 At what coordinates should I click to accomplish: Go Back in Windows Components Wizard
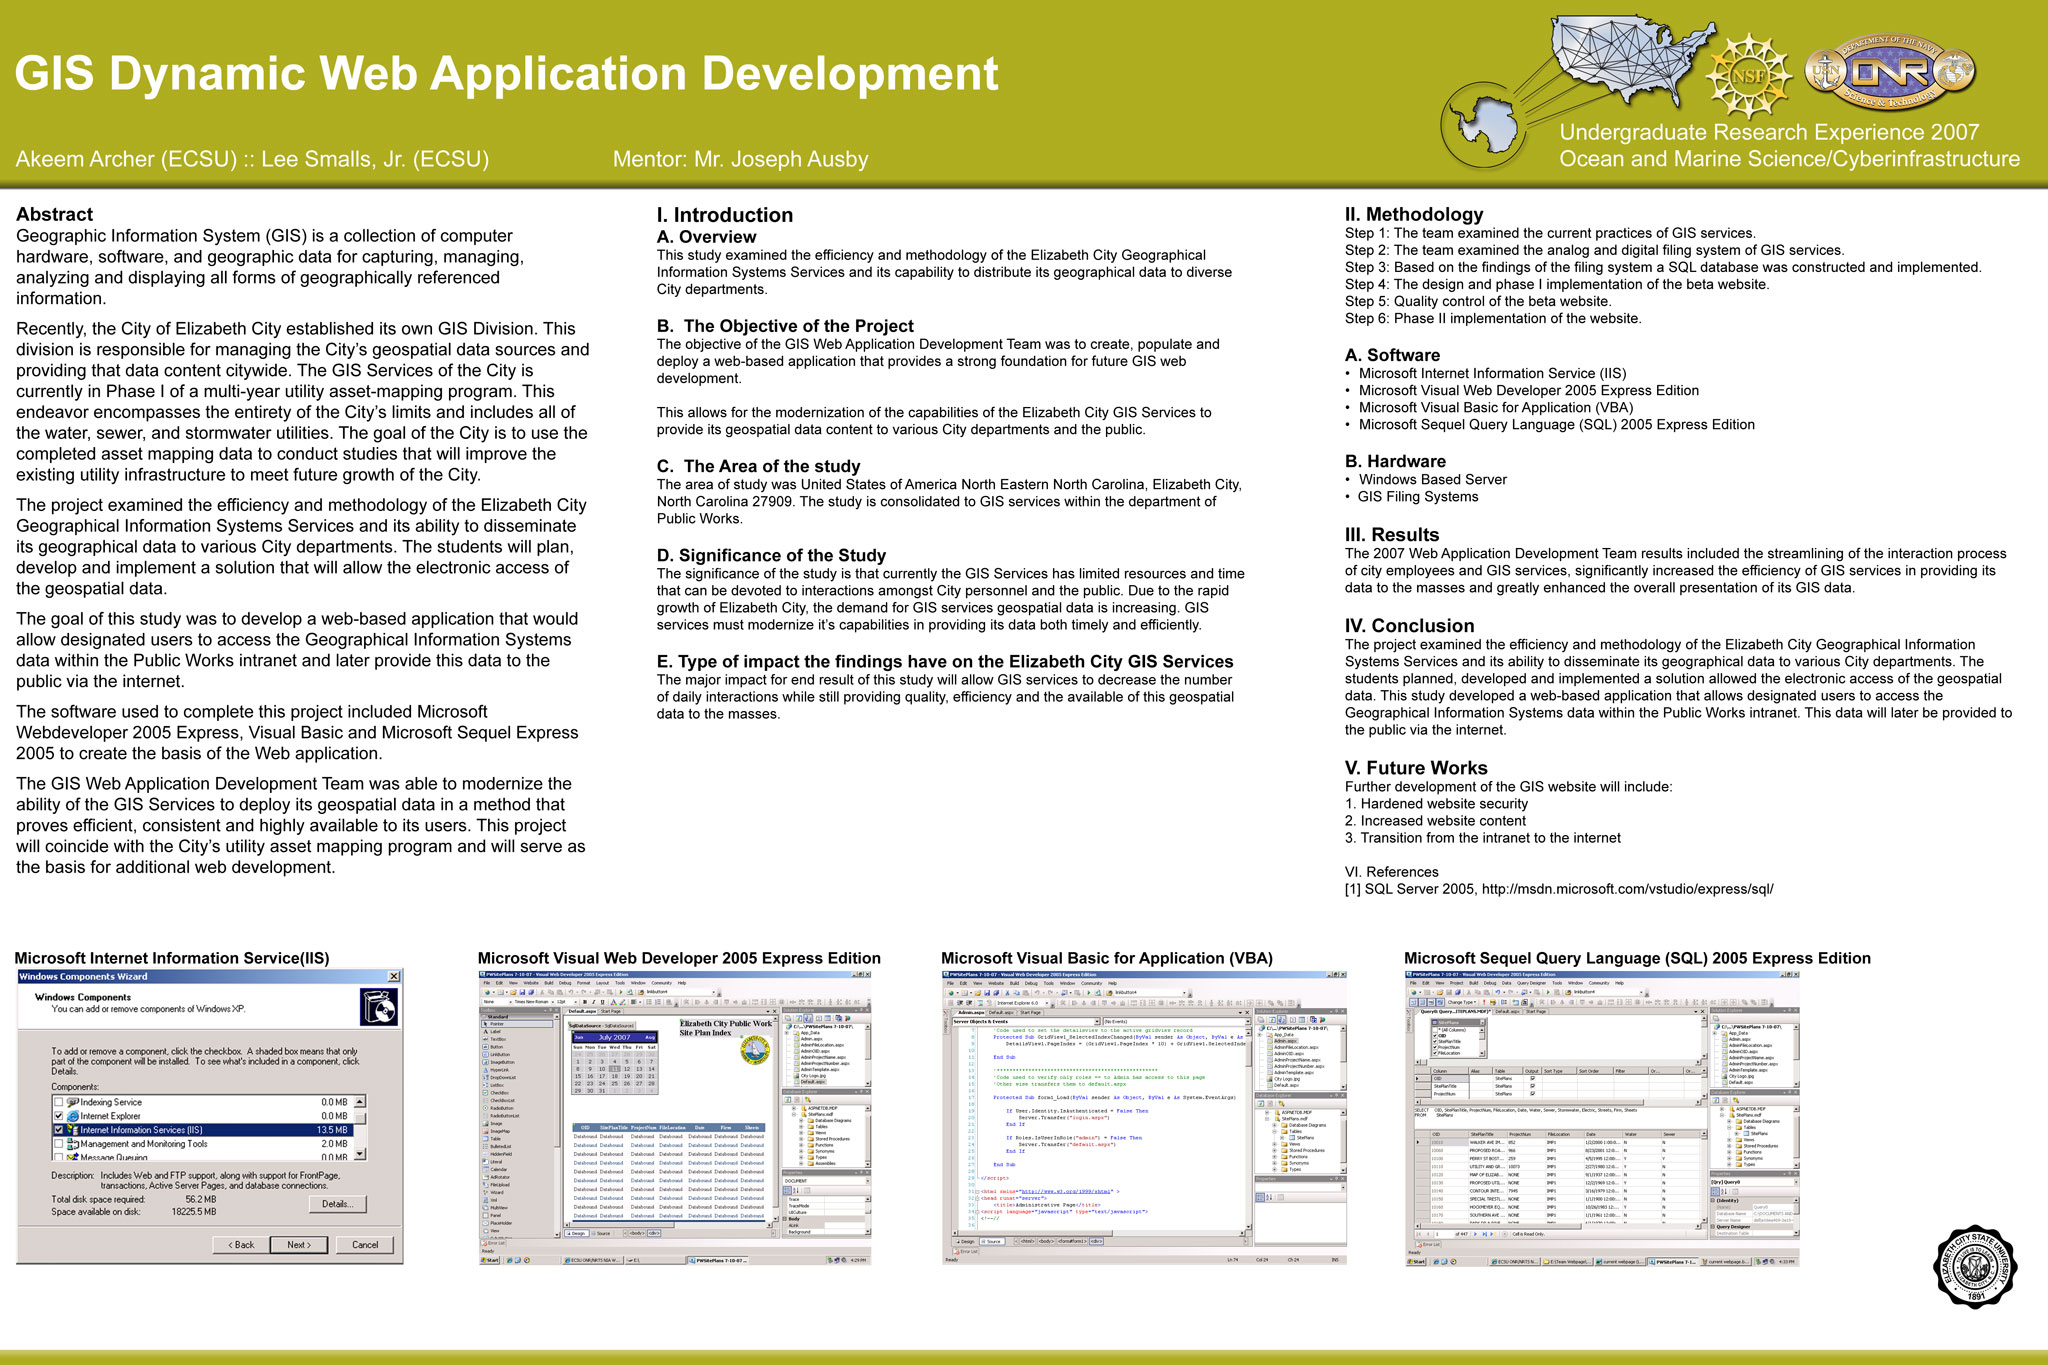tap(241, 1245)
